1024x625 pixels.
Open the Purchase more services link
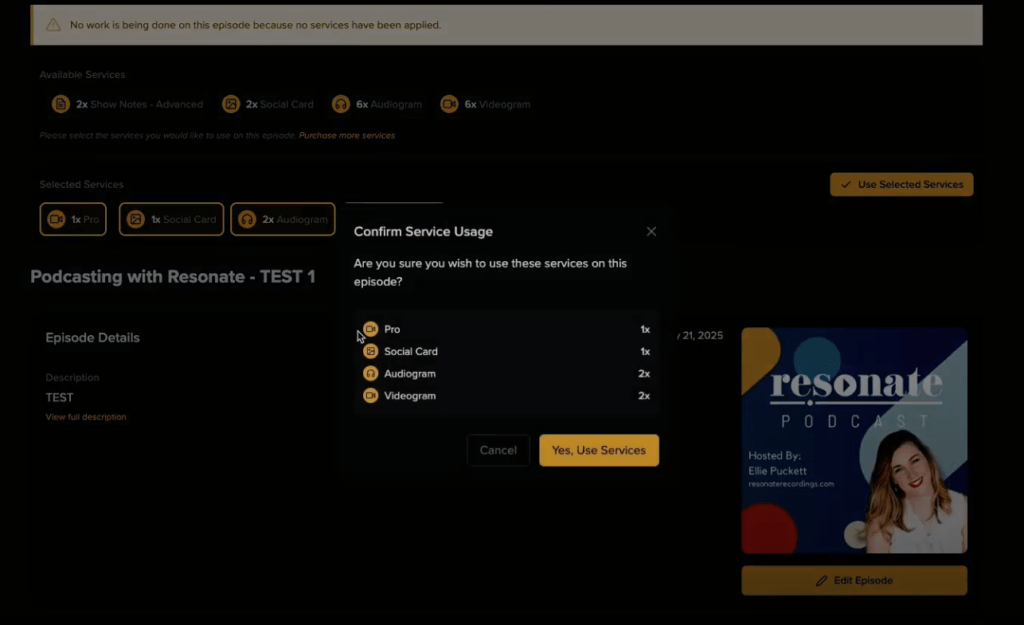click(346, 135)
